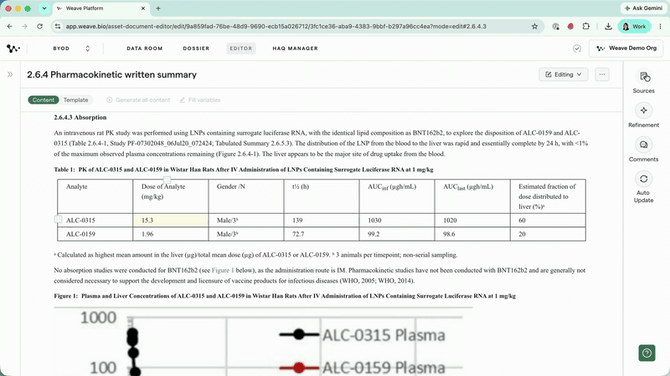Screen dimensions: 670x376
Task: Click the 1020 AUClast cell
Action: pyautogui.click(x=472, y=220)
